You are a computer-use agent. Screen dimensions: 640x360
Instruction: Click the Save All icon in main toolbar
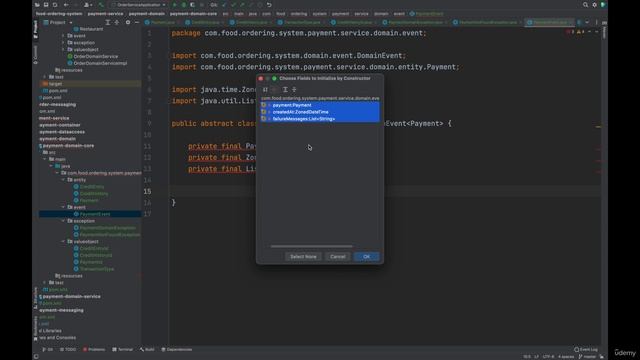click(46, 5)
